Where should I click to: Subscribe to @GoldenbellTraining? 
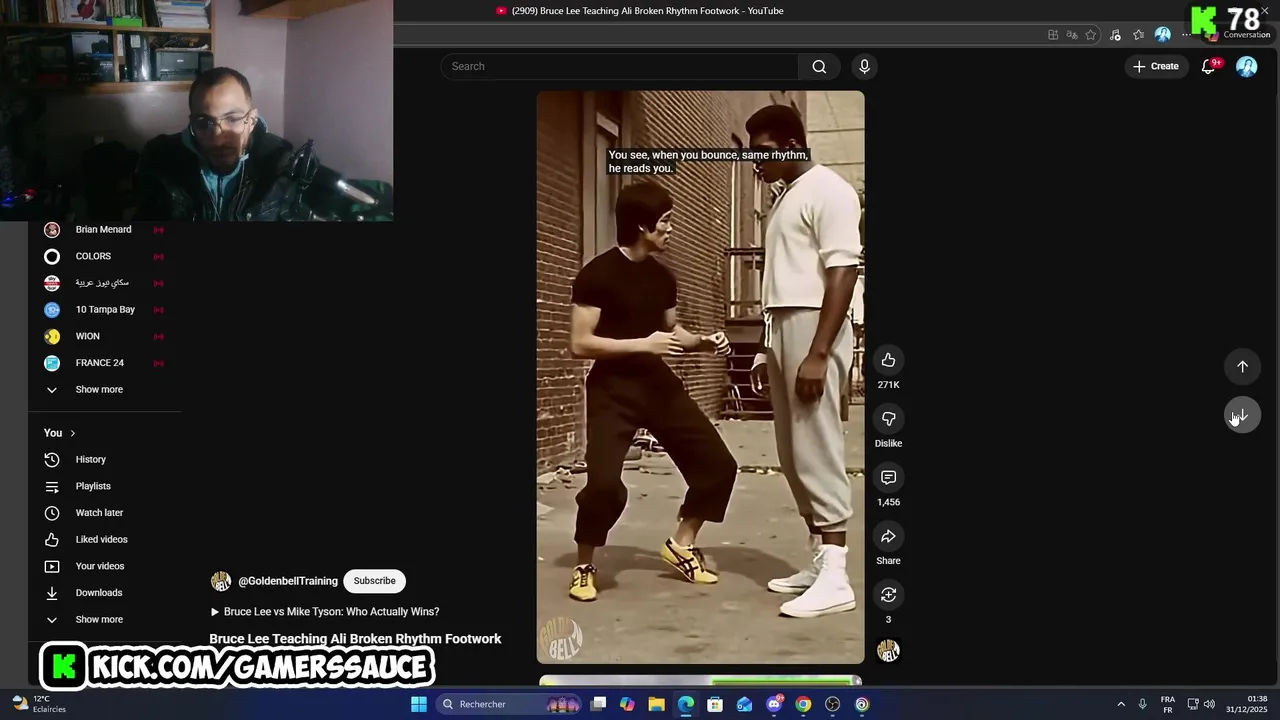click(374, 581)
